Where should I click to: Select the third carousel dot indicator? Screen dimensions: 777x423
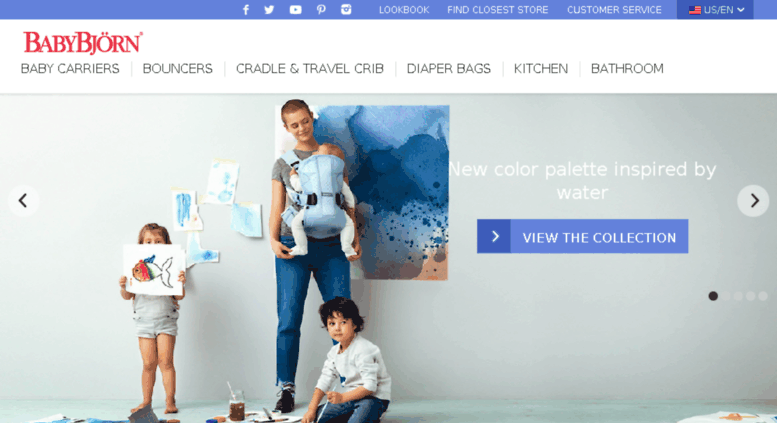[738, 296]
